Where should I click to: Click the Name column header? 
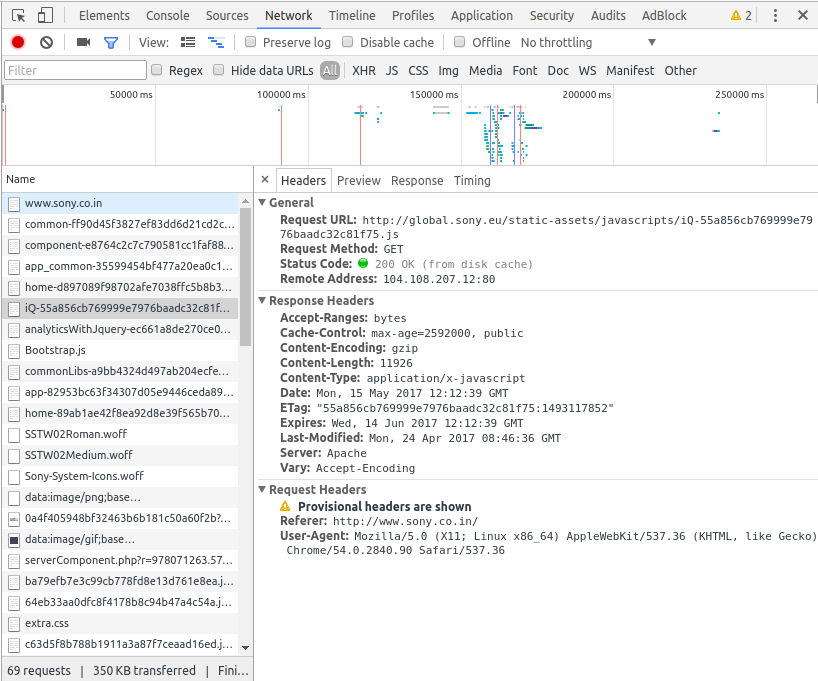[x=127, y=179]
